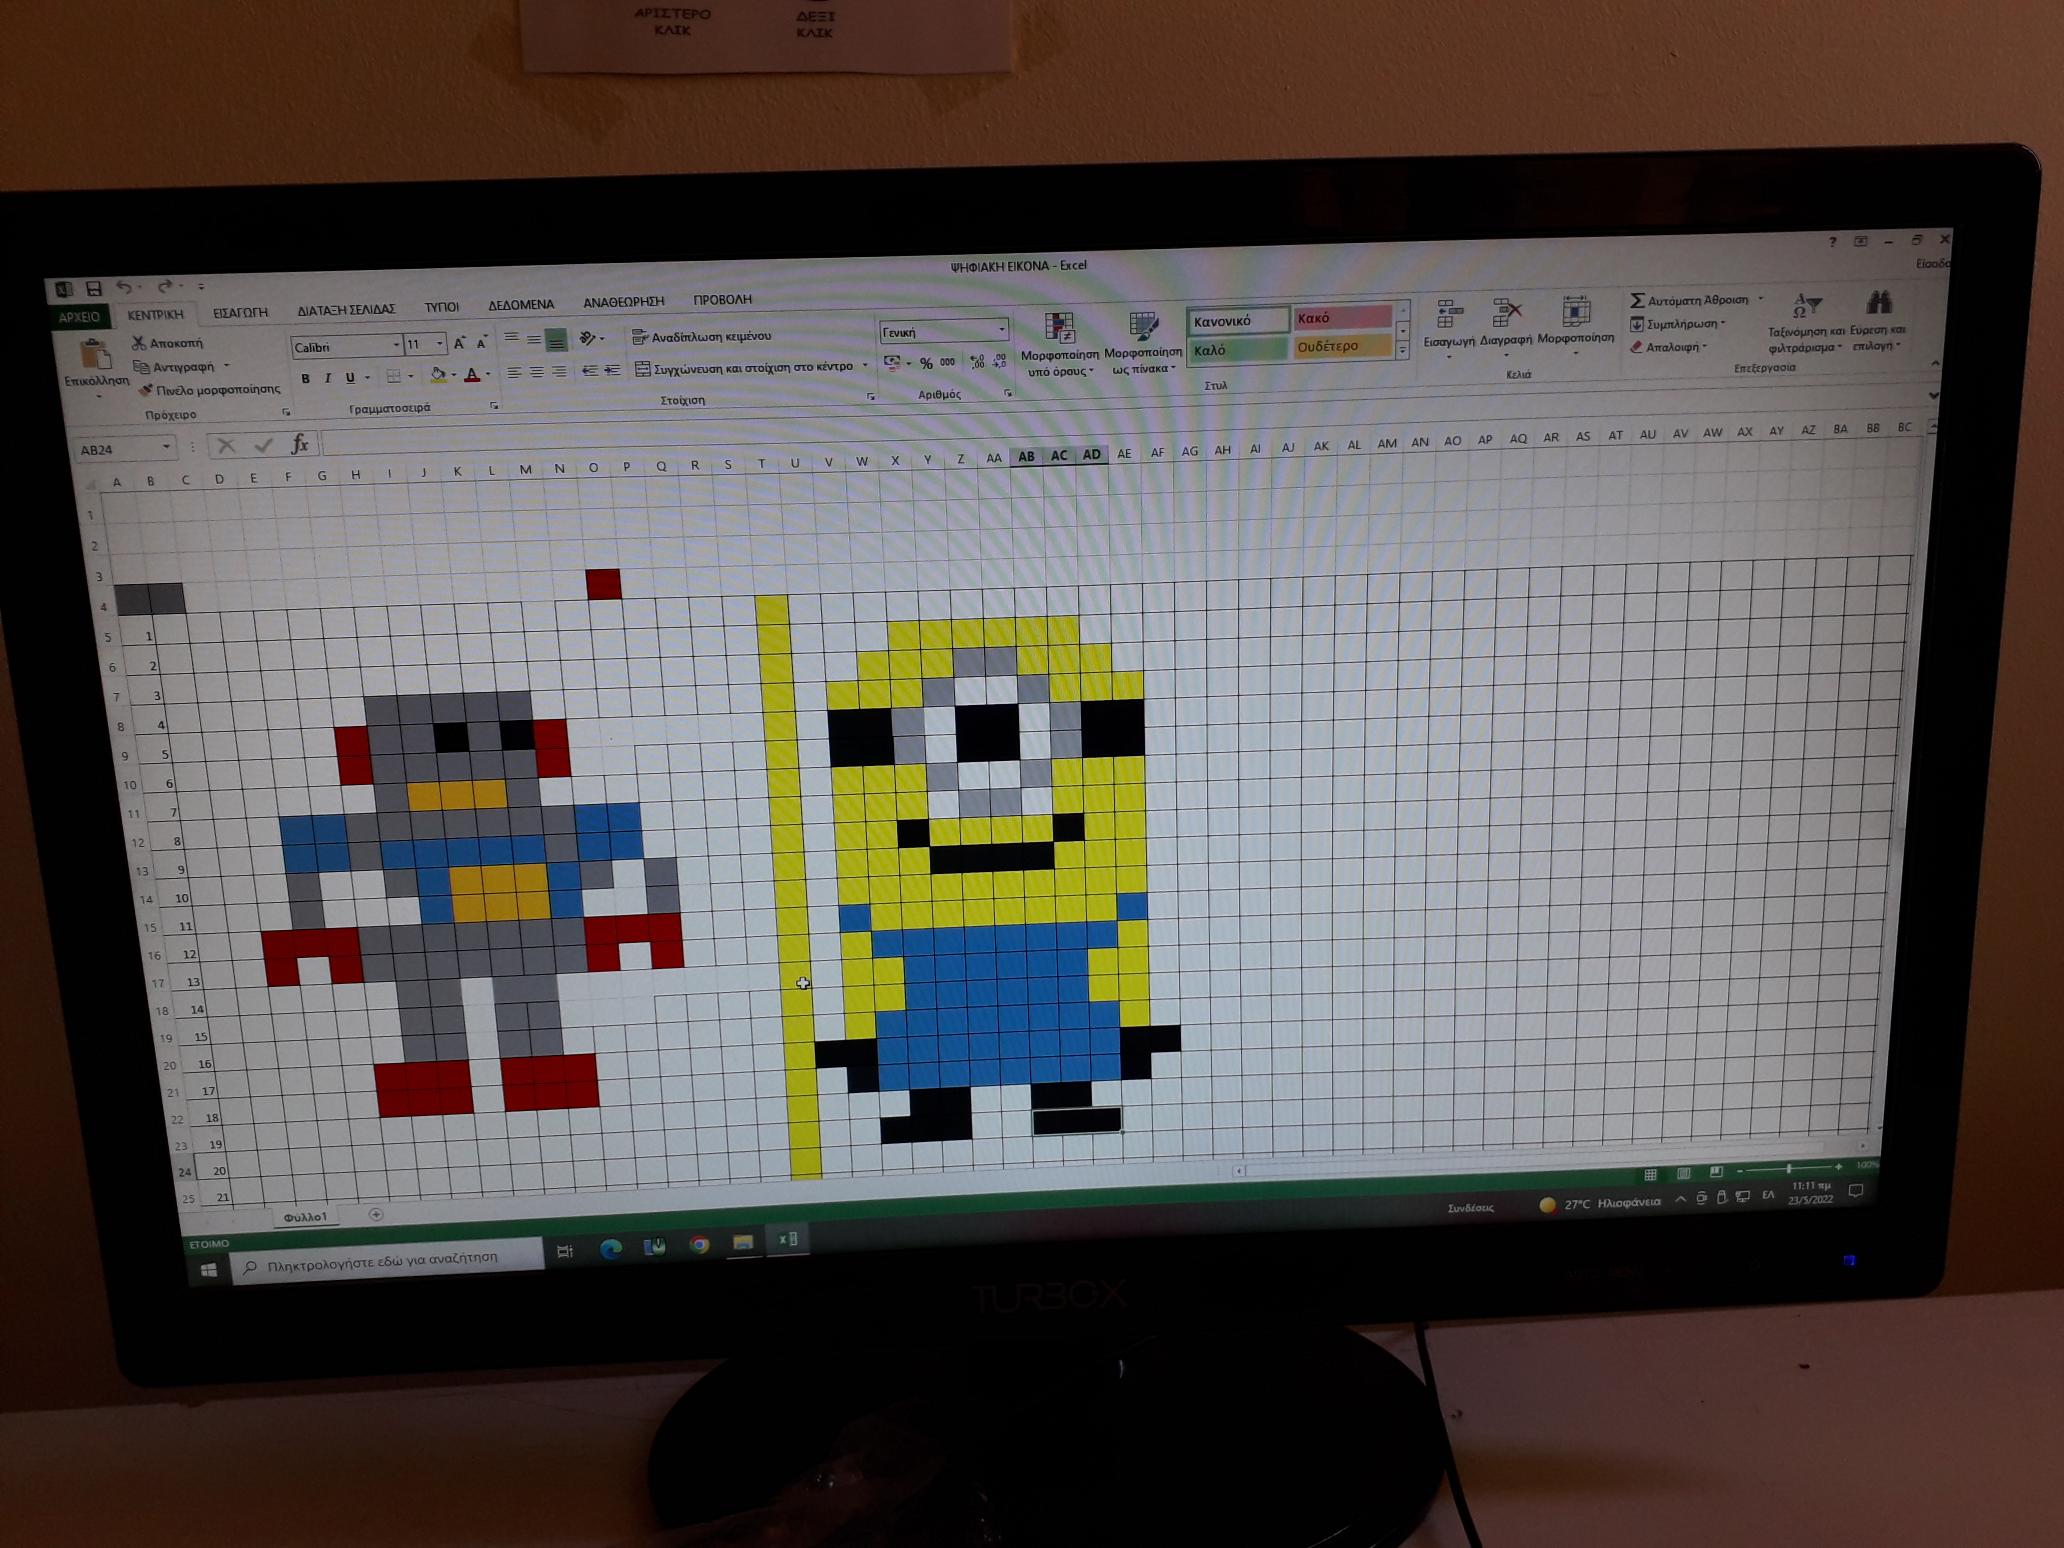Open the borders dropdown arrow

pyautogui.click(x=411, y=377)
